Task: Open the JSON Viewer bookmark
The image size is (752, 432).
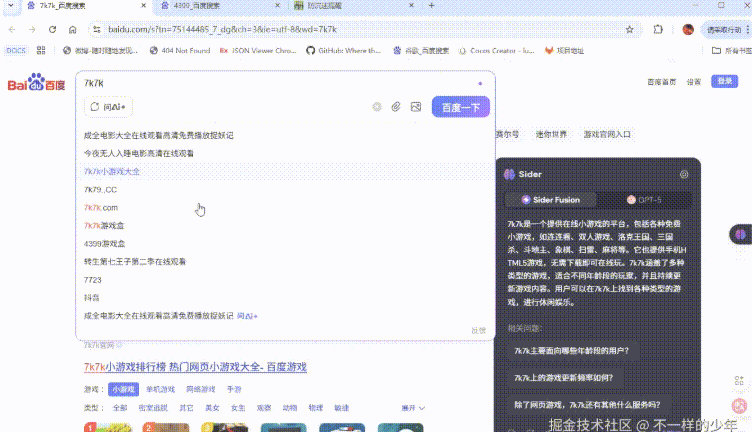Action: pos(258,50)
